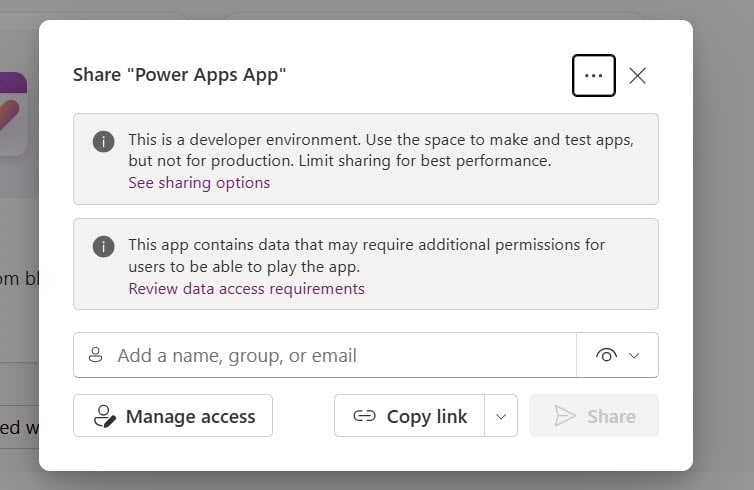Expand the viewer permission eye dropdown
Image resolution: width=754 pixels, height=490 pixels.
(x=617, y=355)
